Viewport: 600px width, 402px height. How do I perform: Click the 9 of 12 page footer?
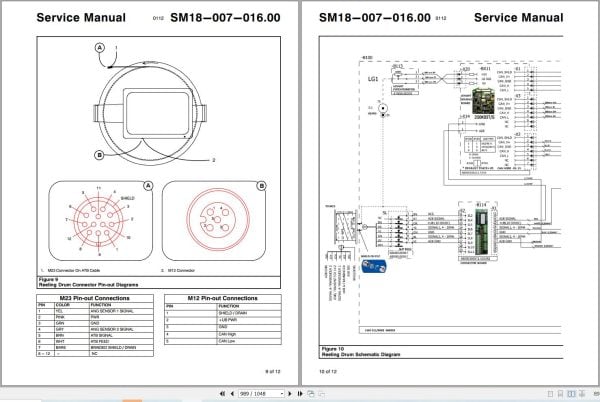(x=273, y=371)
